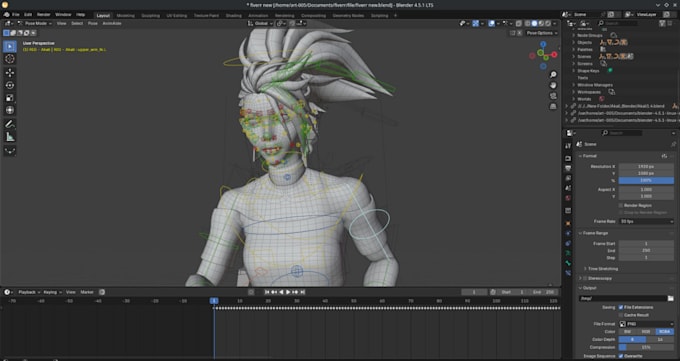Screen dimensions: 680x361
Task: Click the Resolution percentage 100% slider
Action: click(646, 180)
